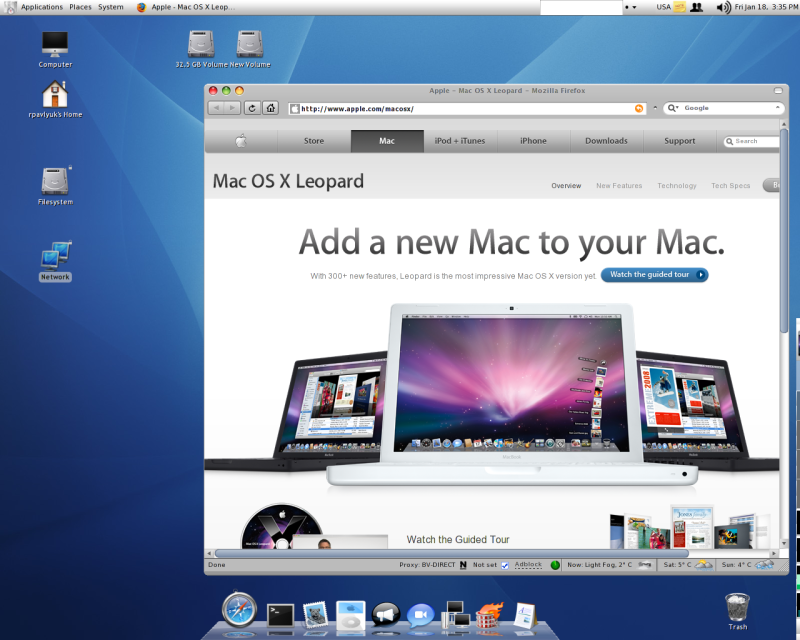Screen dimensions: 800x640
Task: Launch the computers network dock icon
Action: point(456,614)
